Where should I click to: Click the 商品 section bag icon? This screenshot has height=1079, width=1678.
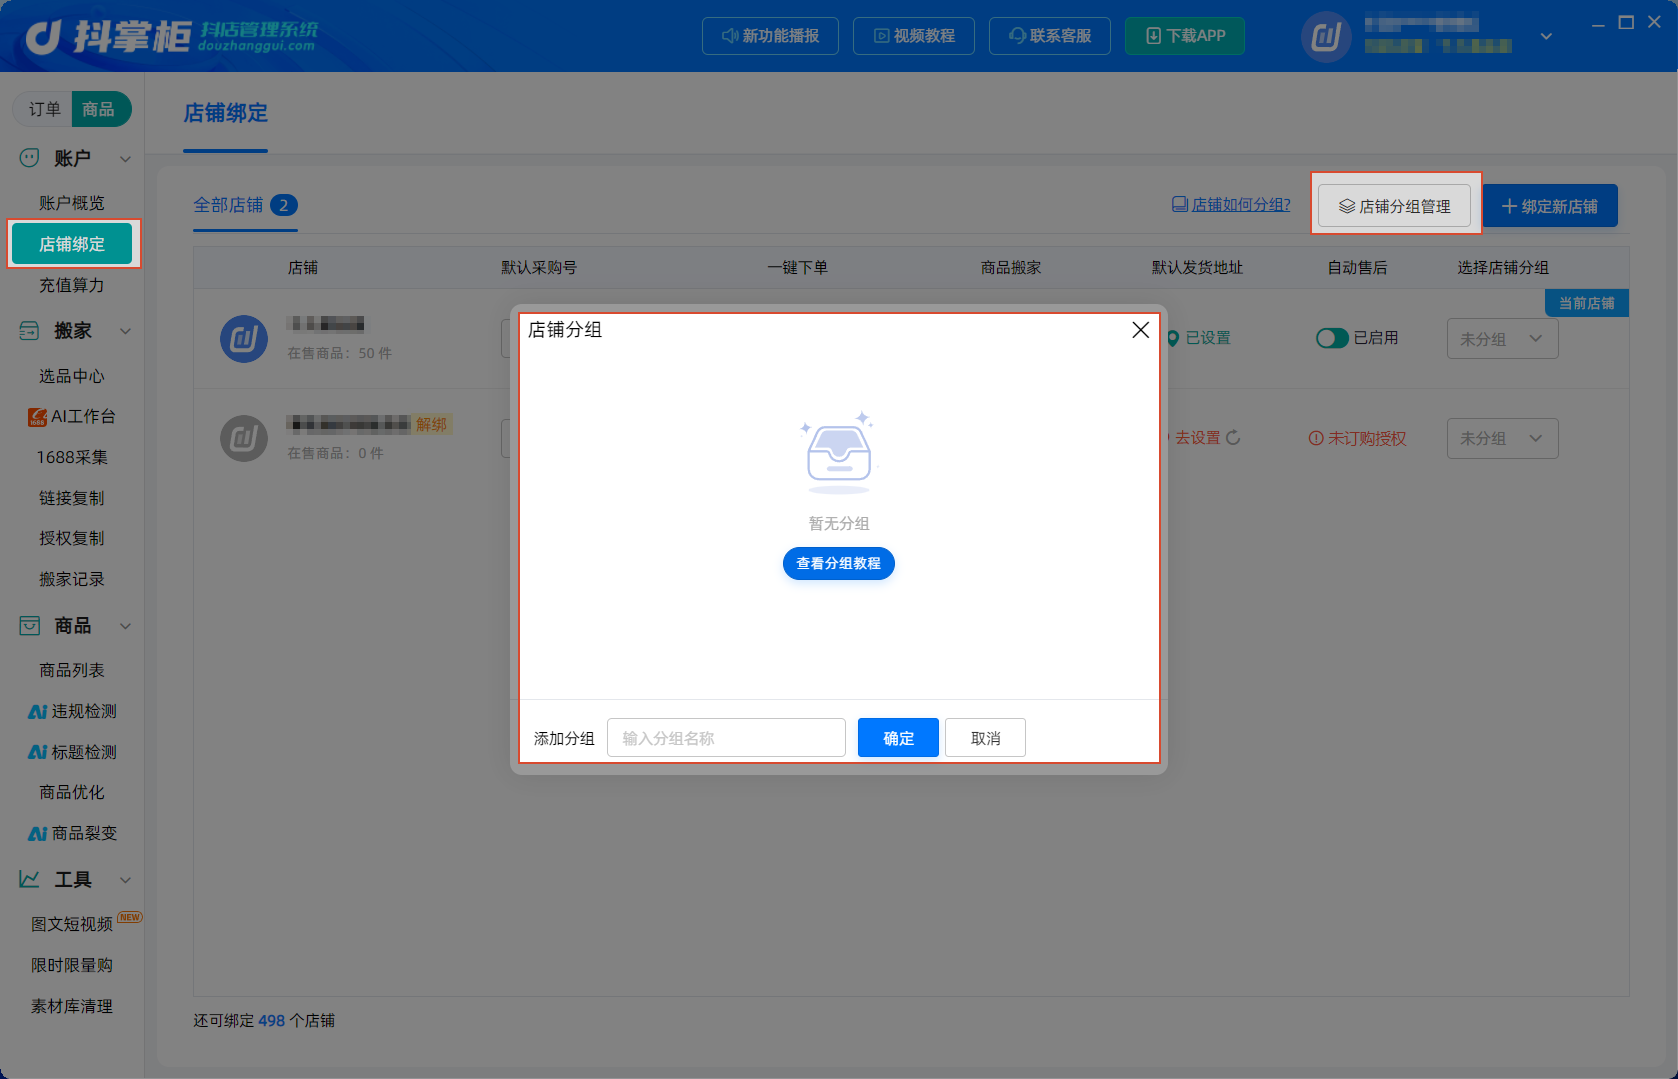30,626
